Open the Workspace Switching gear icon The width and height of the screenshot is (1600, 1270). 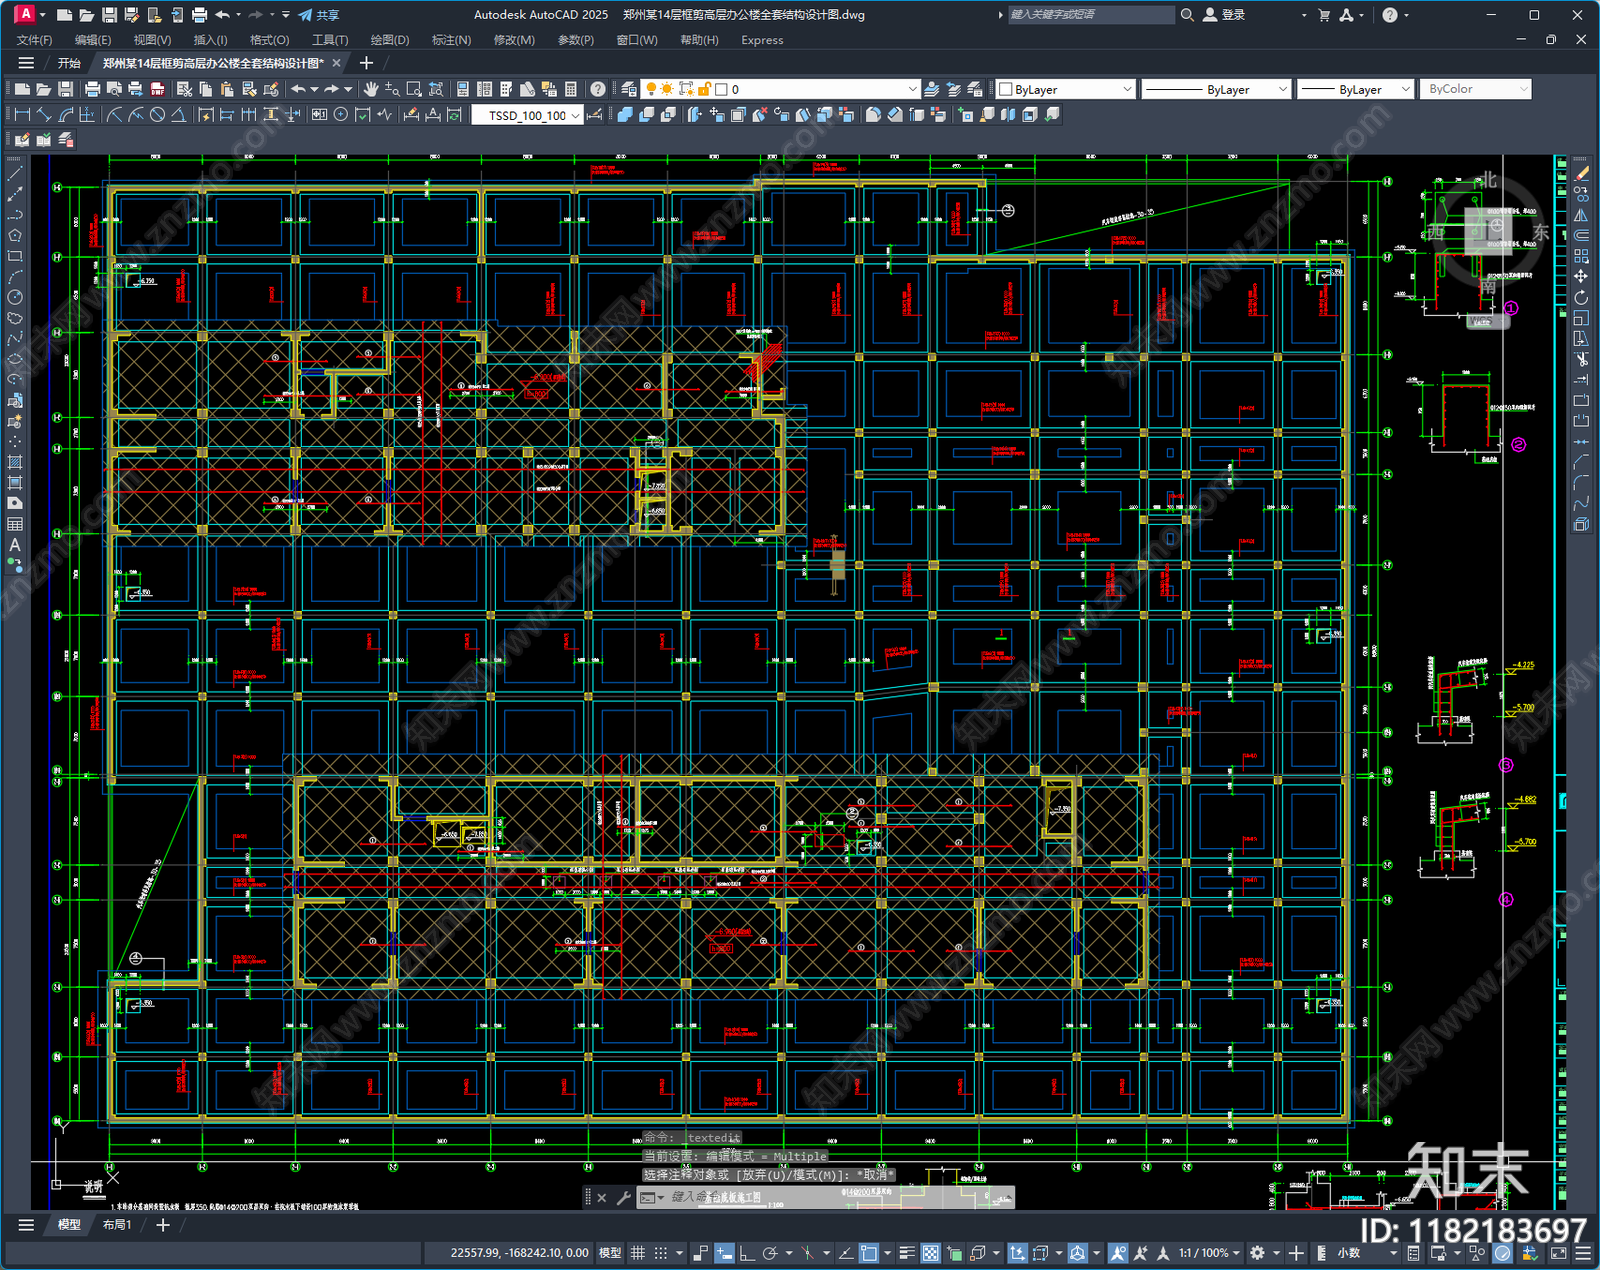pyautogui.click(x=1258, y=1253)
